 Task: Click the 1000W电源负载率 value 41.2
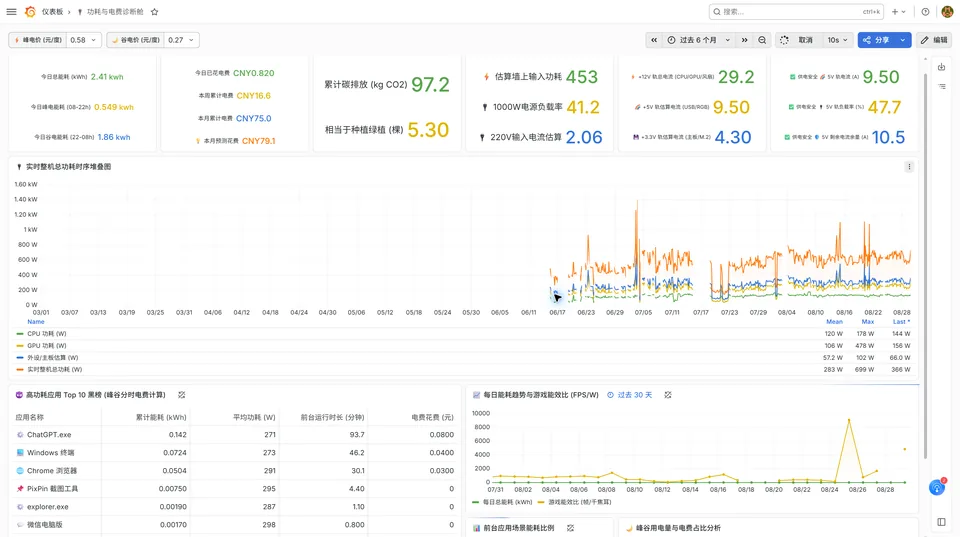click(x=583, y=107)
